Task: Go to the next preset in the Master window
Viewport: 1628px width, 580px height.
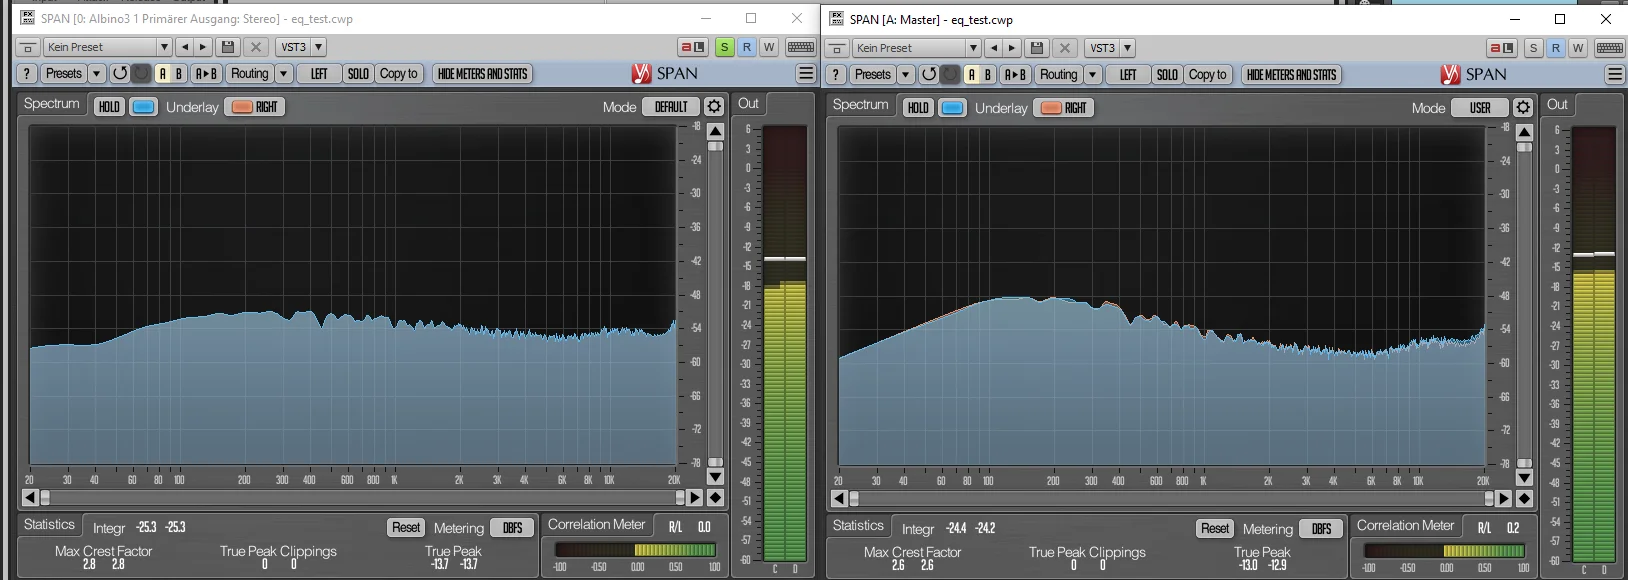Action: (1012, 48)
